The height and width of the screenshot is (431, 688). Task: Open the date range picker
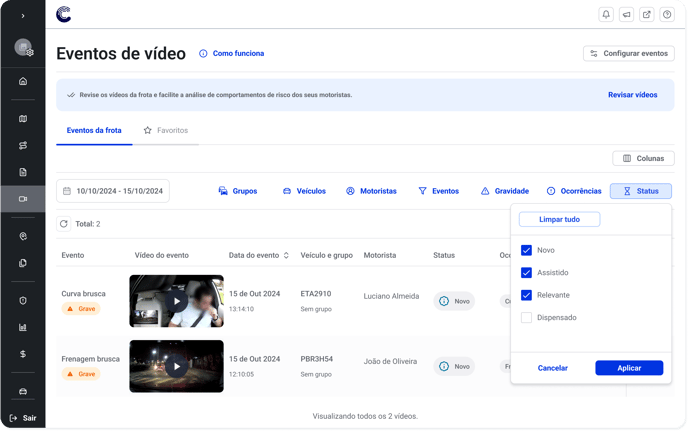click(112, 191)
